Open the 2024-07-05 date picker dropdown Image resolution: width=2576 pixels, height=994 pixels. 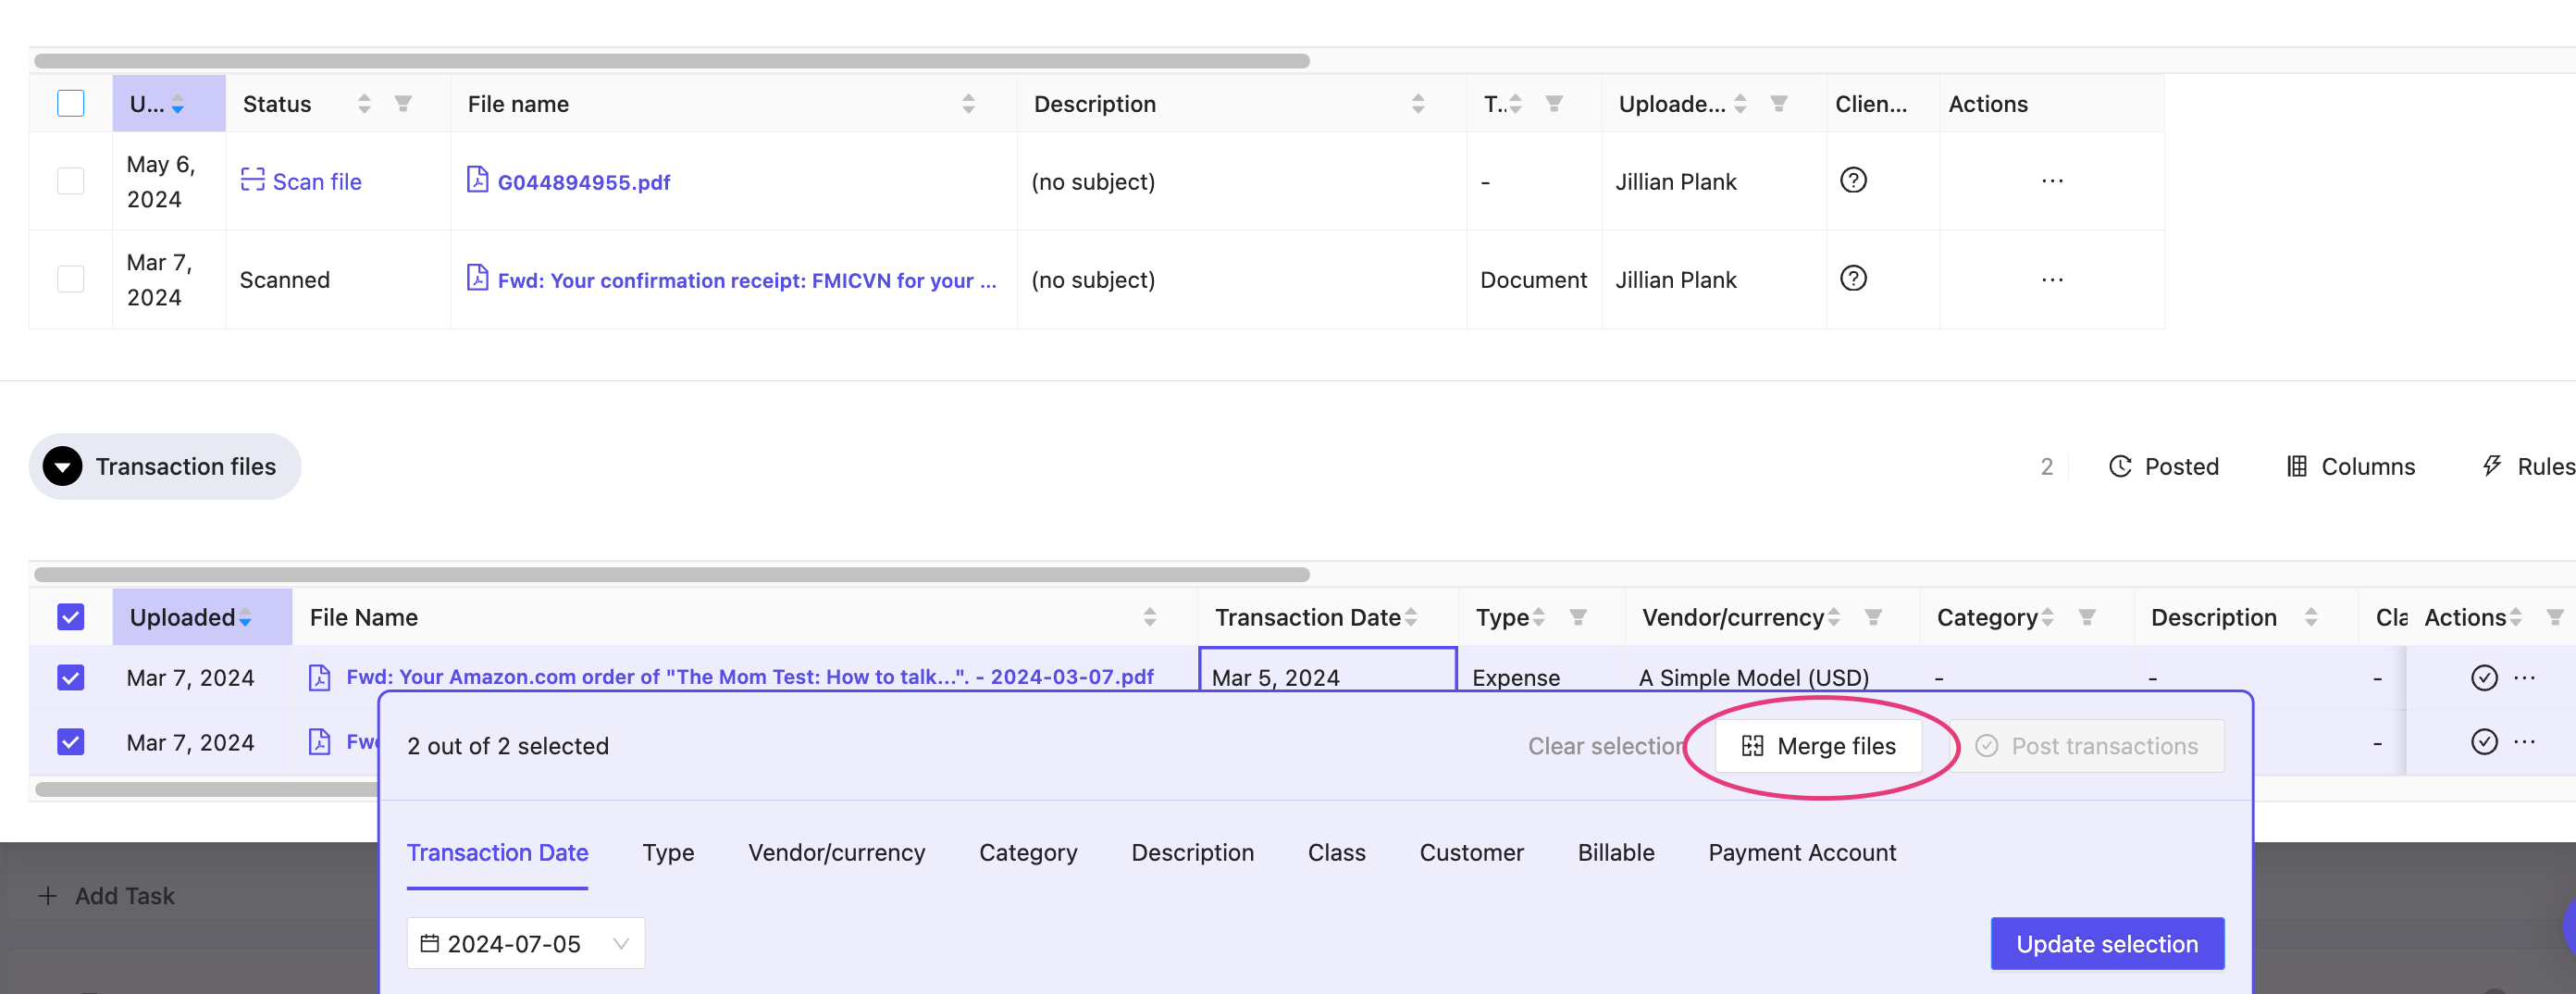tap(526, 943)
